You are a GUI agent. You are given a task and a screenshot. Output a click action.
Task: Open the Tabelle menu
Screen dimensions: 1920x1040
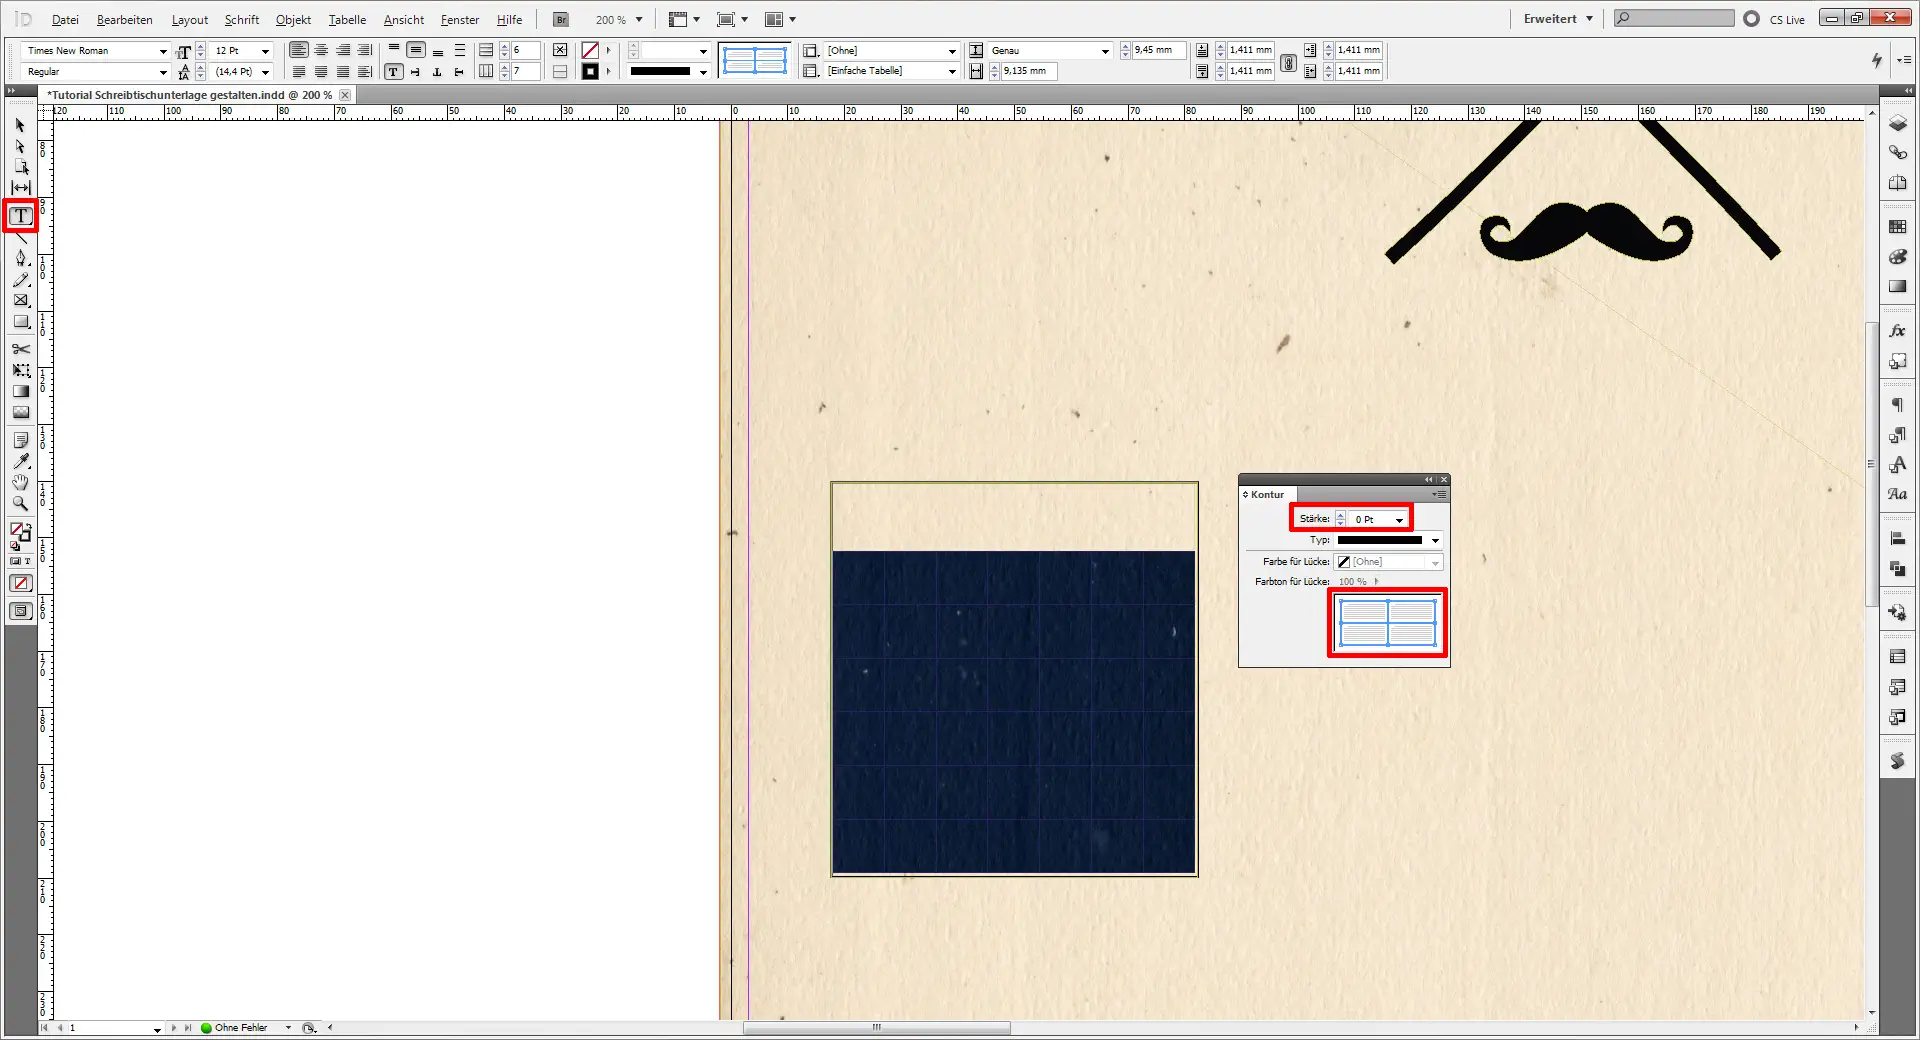pyautogui.click(x=346, y=19)
